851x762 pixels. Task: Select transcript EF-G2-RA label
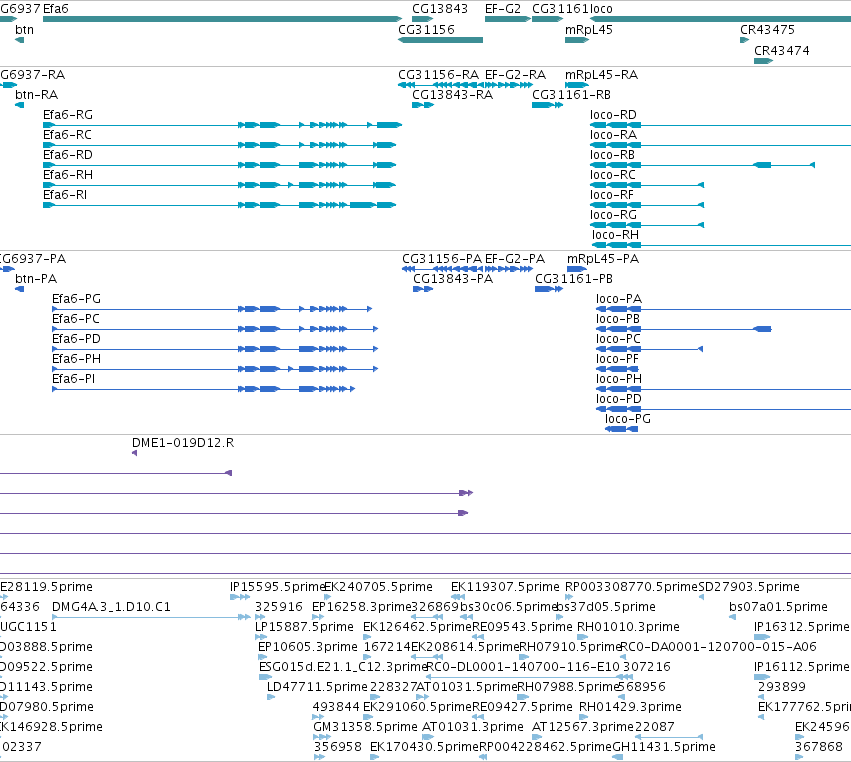tap(515, 75)
